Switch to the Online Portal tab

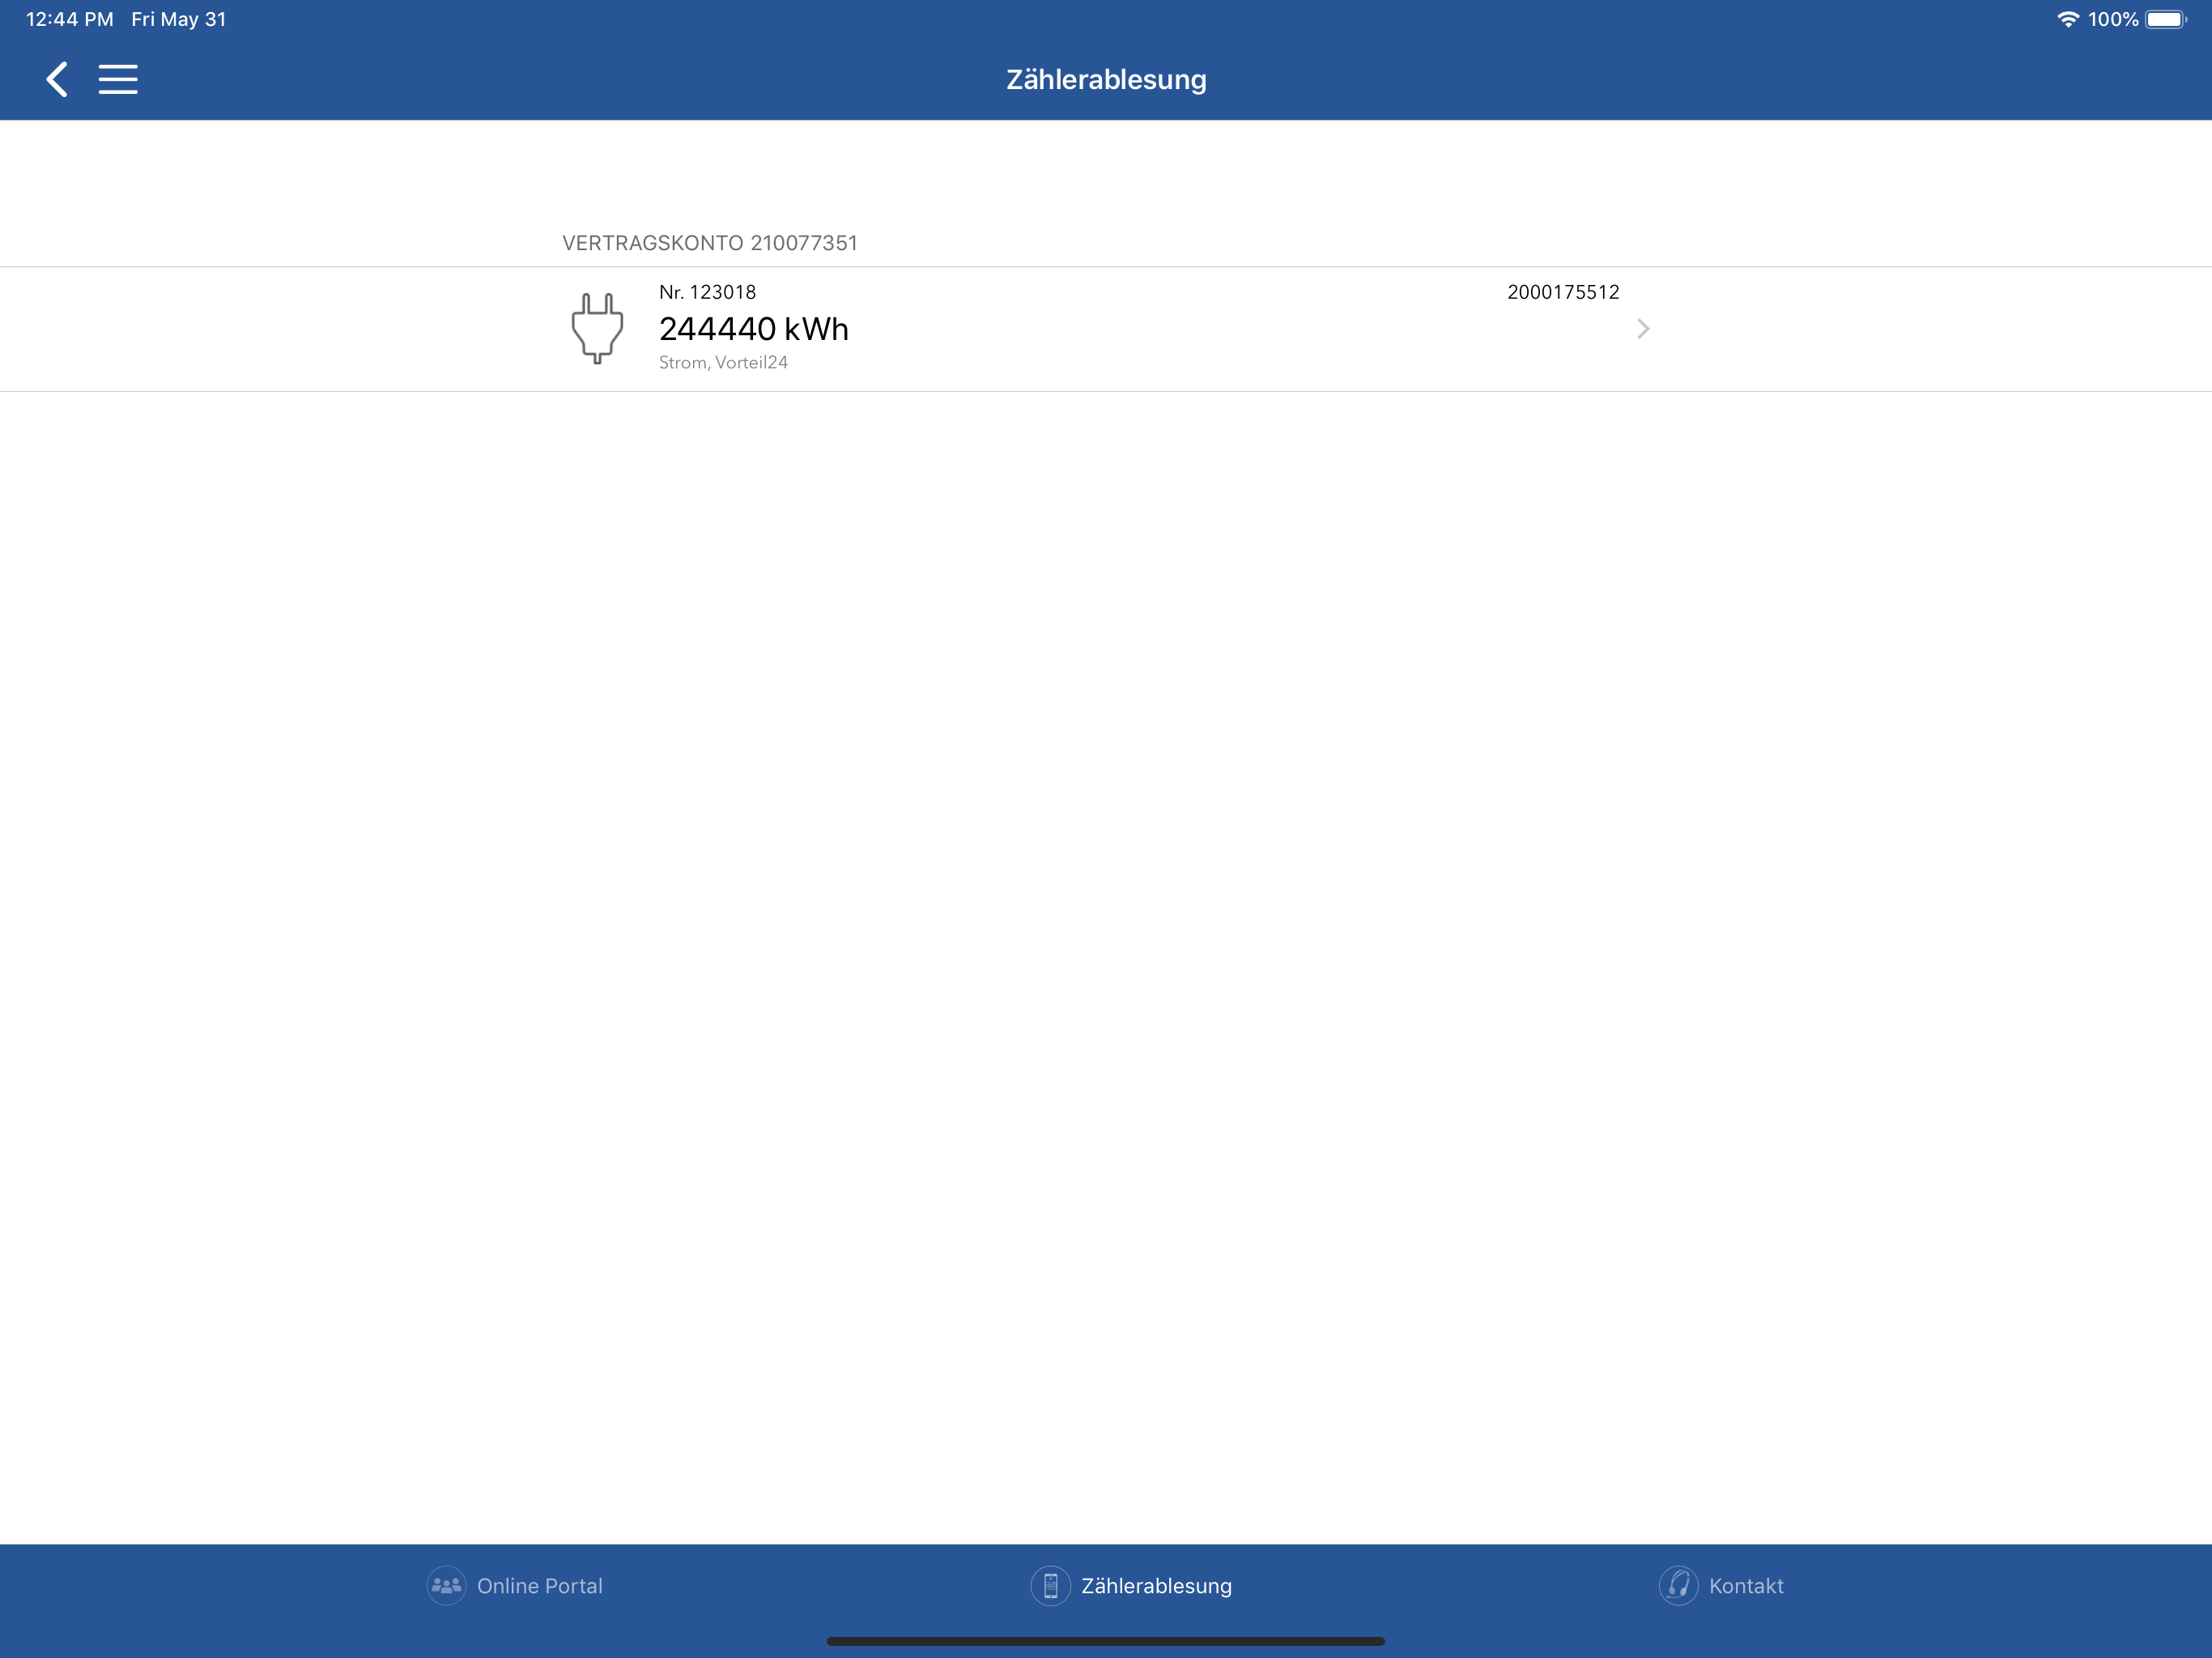pyautogui.click(x=515, y=1585)
